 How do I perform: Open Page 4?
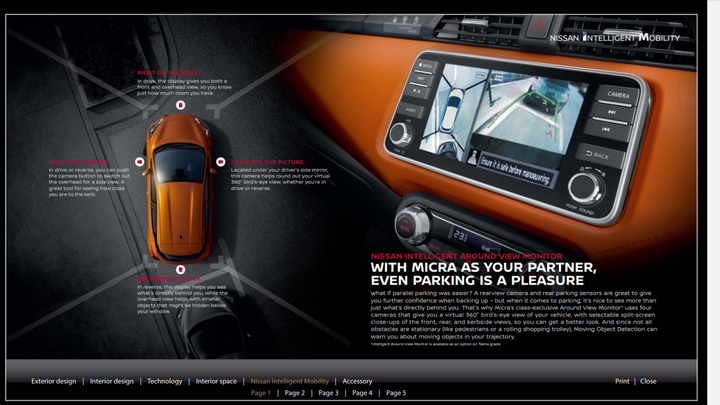tap(362, 393)
